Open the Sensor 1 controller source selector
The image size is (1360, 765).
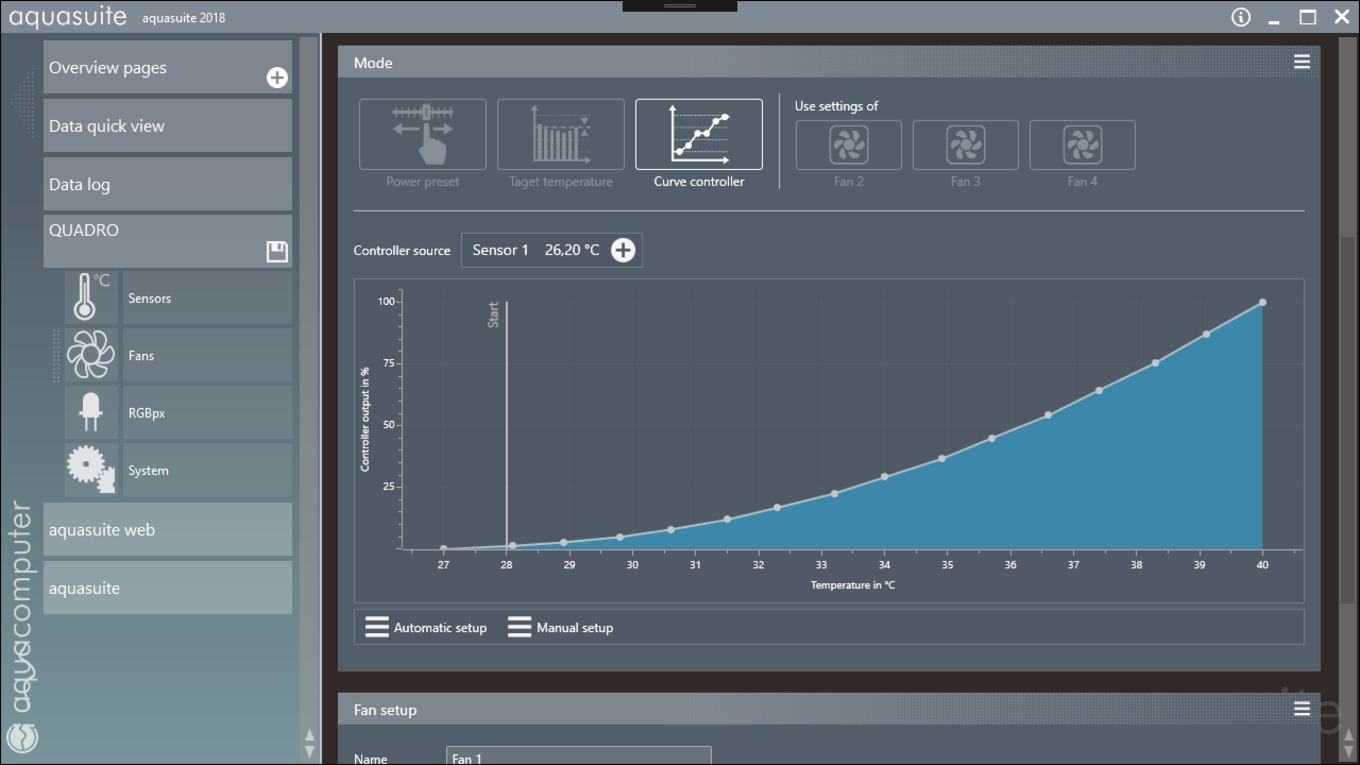(552, 250)
